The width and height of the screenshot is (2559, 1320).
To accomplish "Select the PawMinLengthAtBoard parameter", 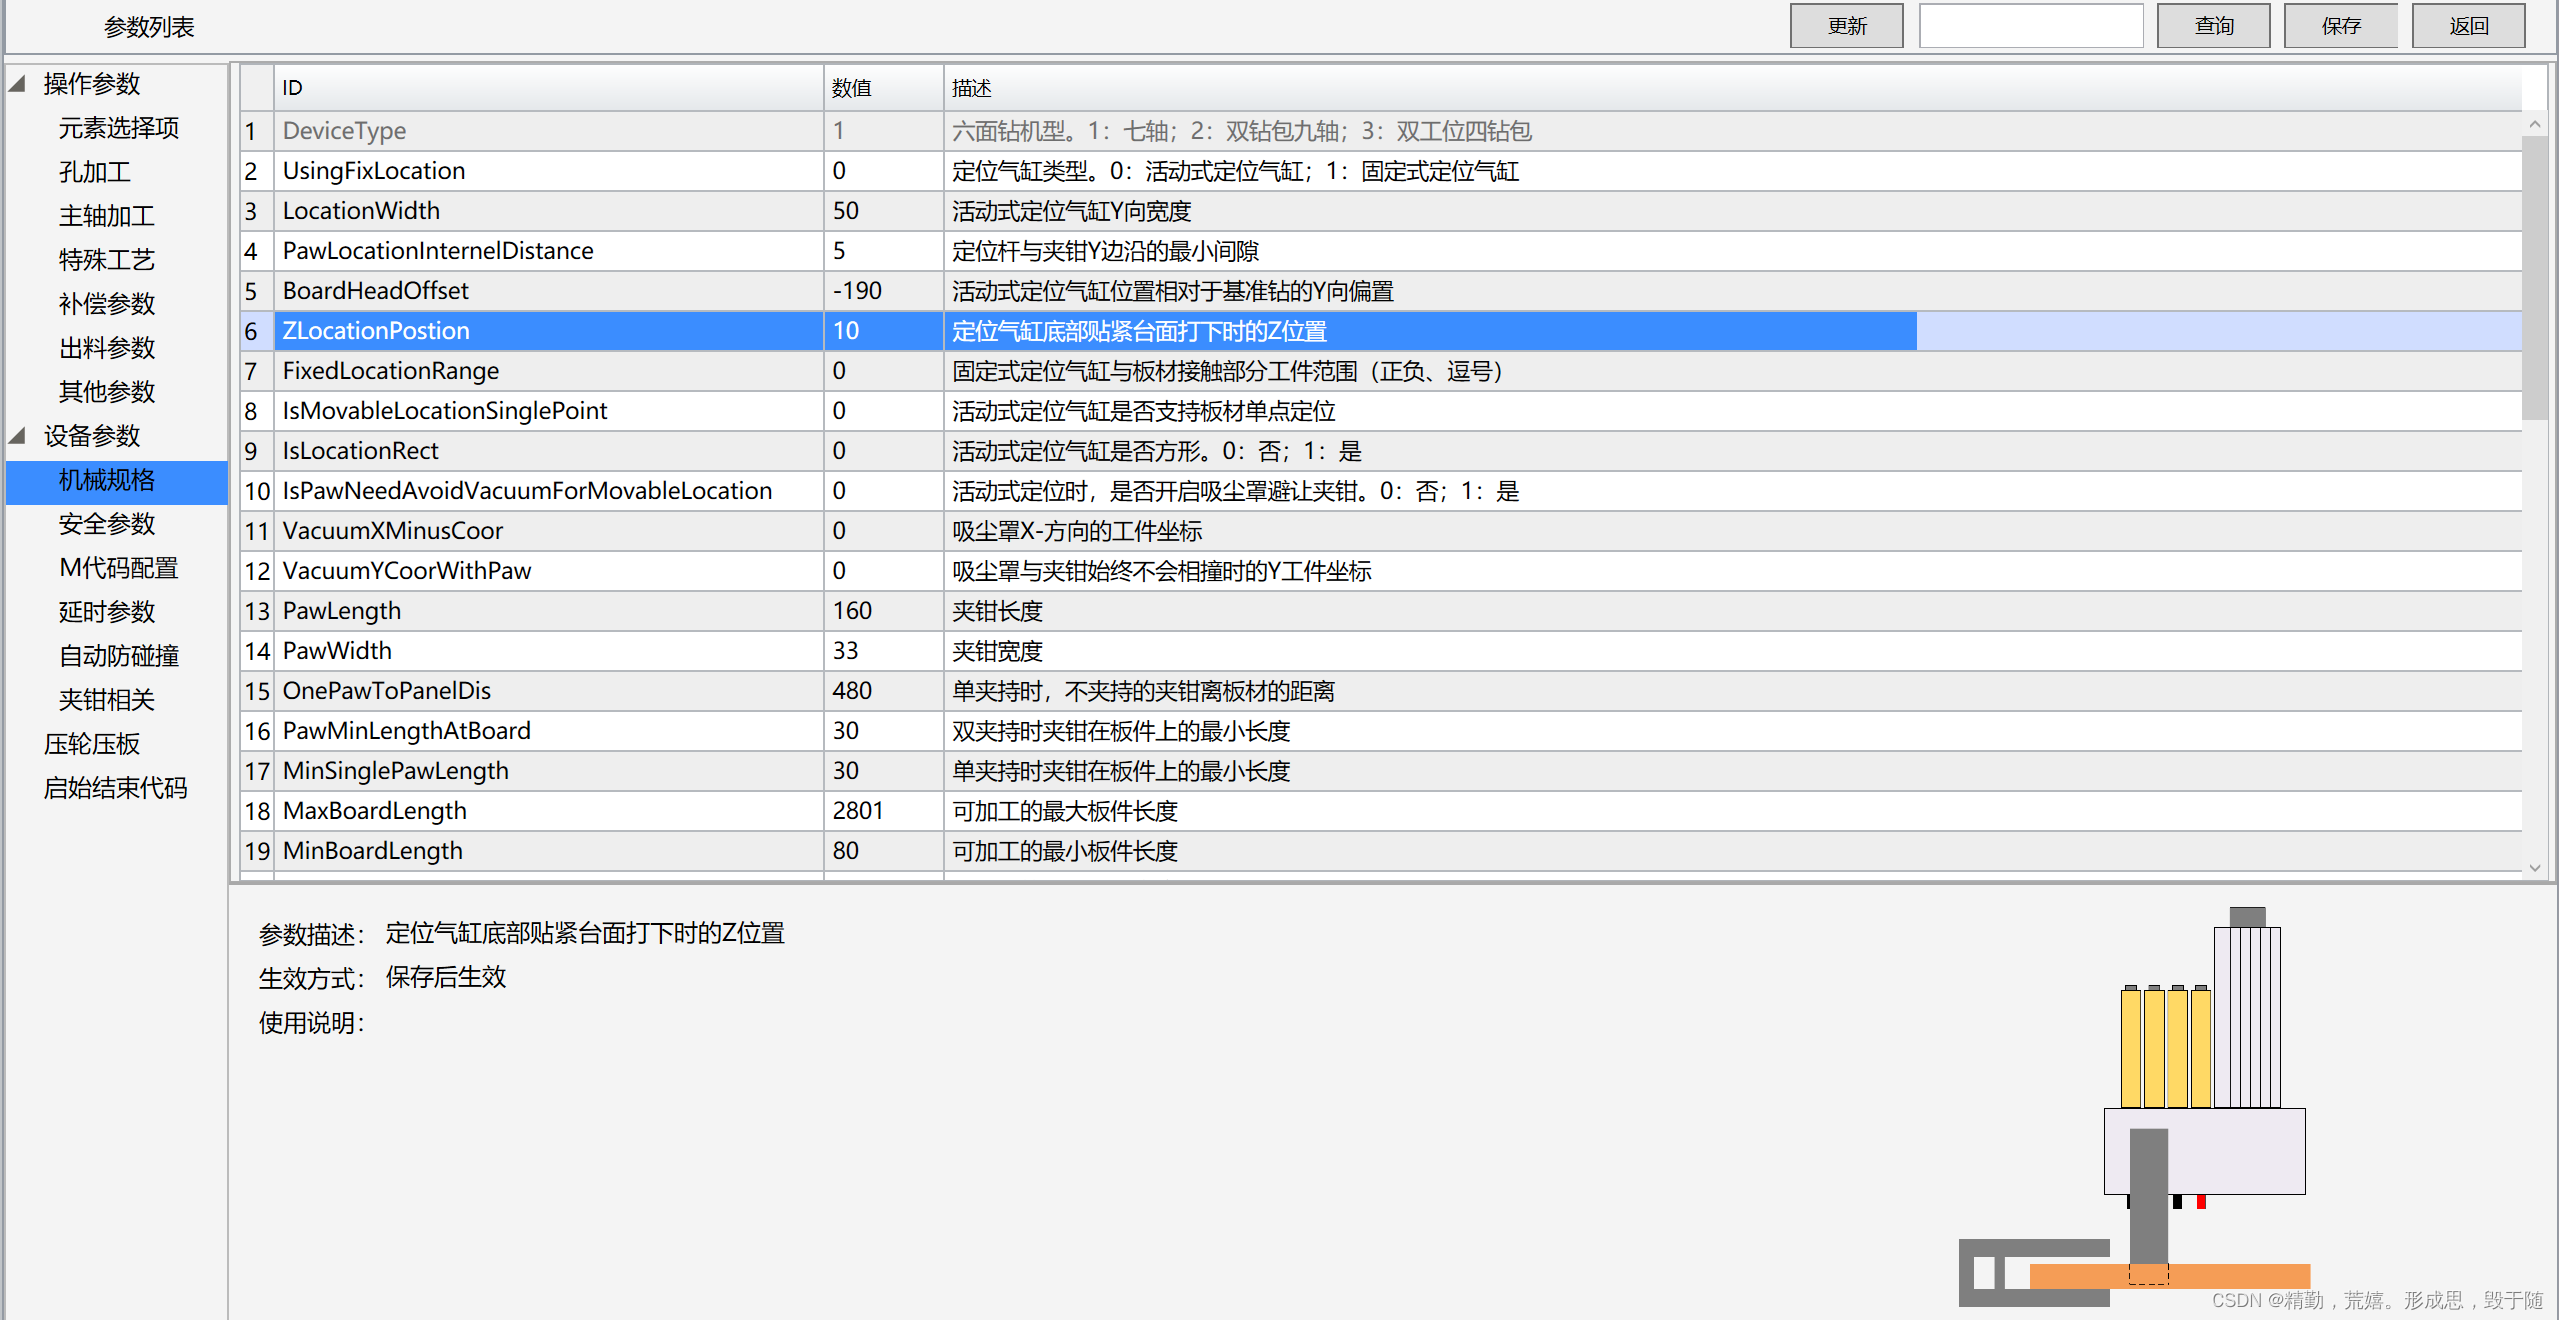I will [x=548, y=731].
